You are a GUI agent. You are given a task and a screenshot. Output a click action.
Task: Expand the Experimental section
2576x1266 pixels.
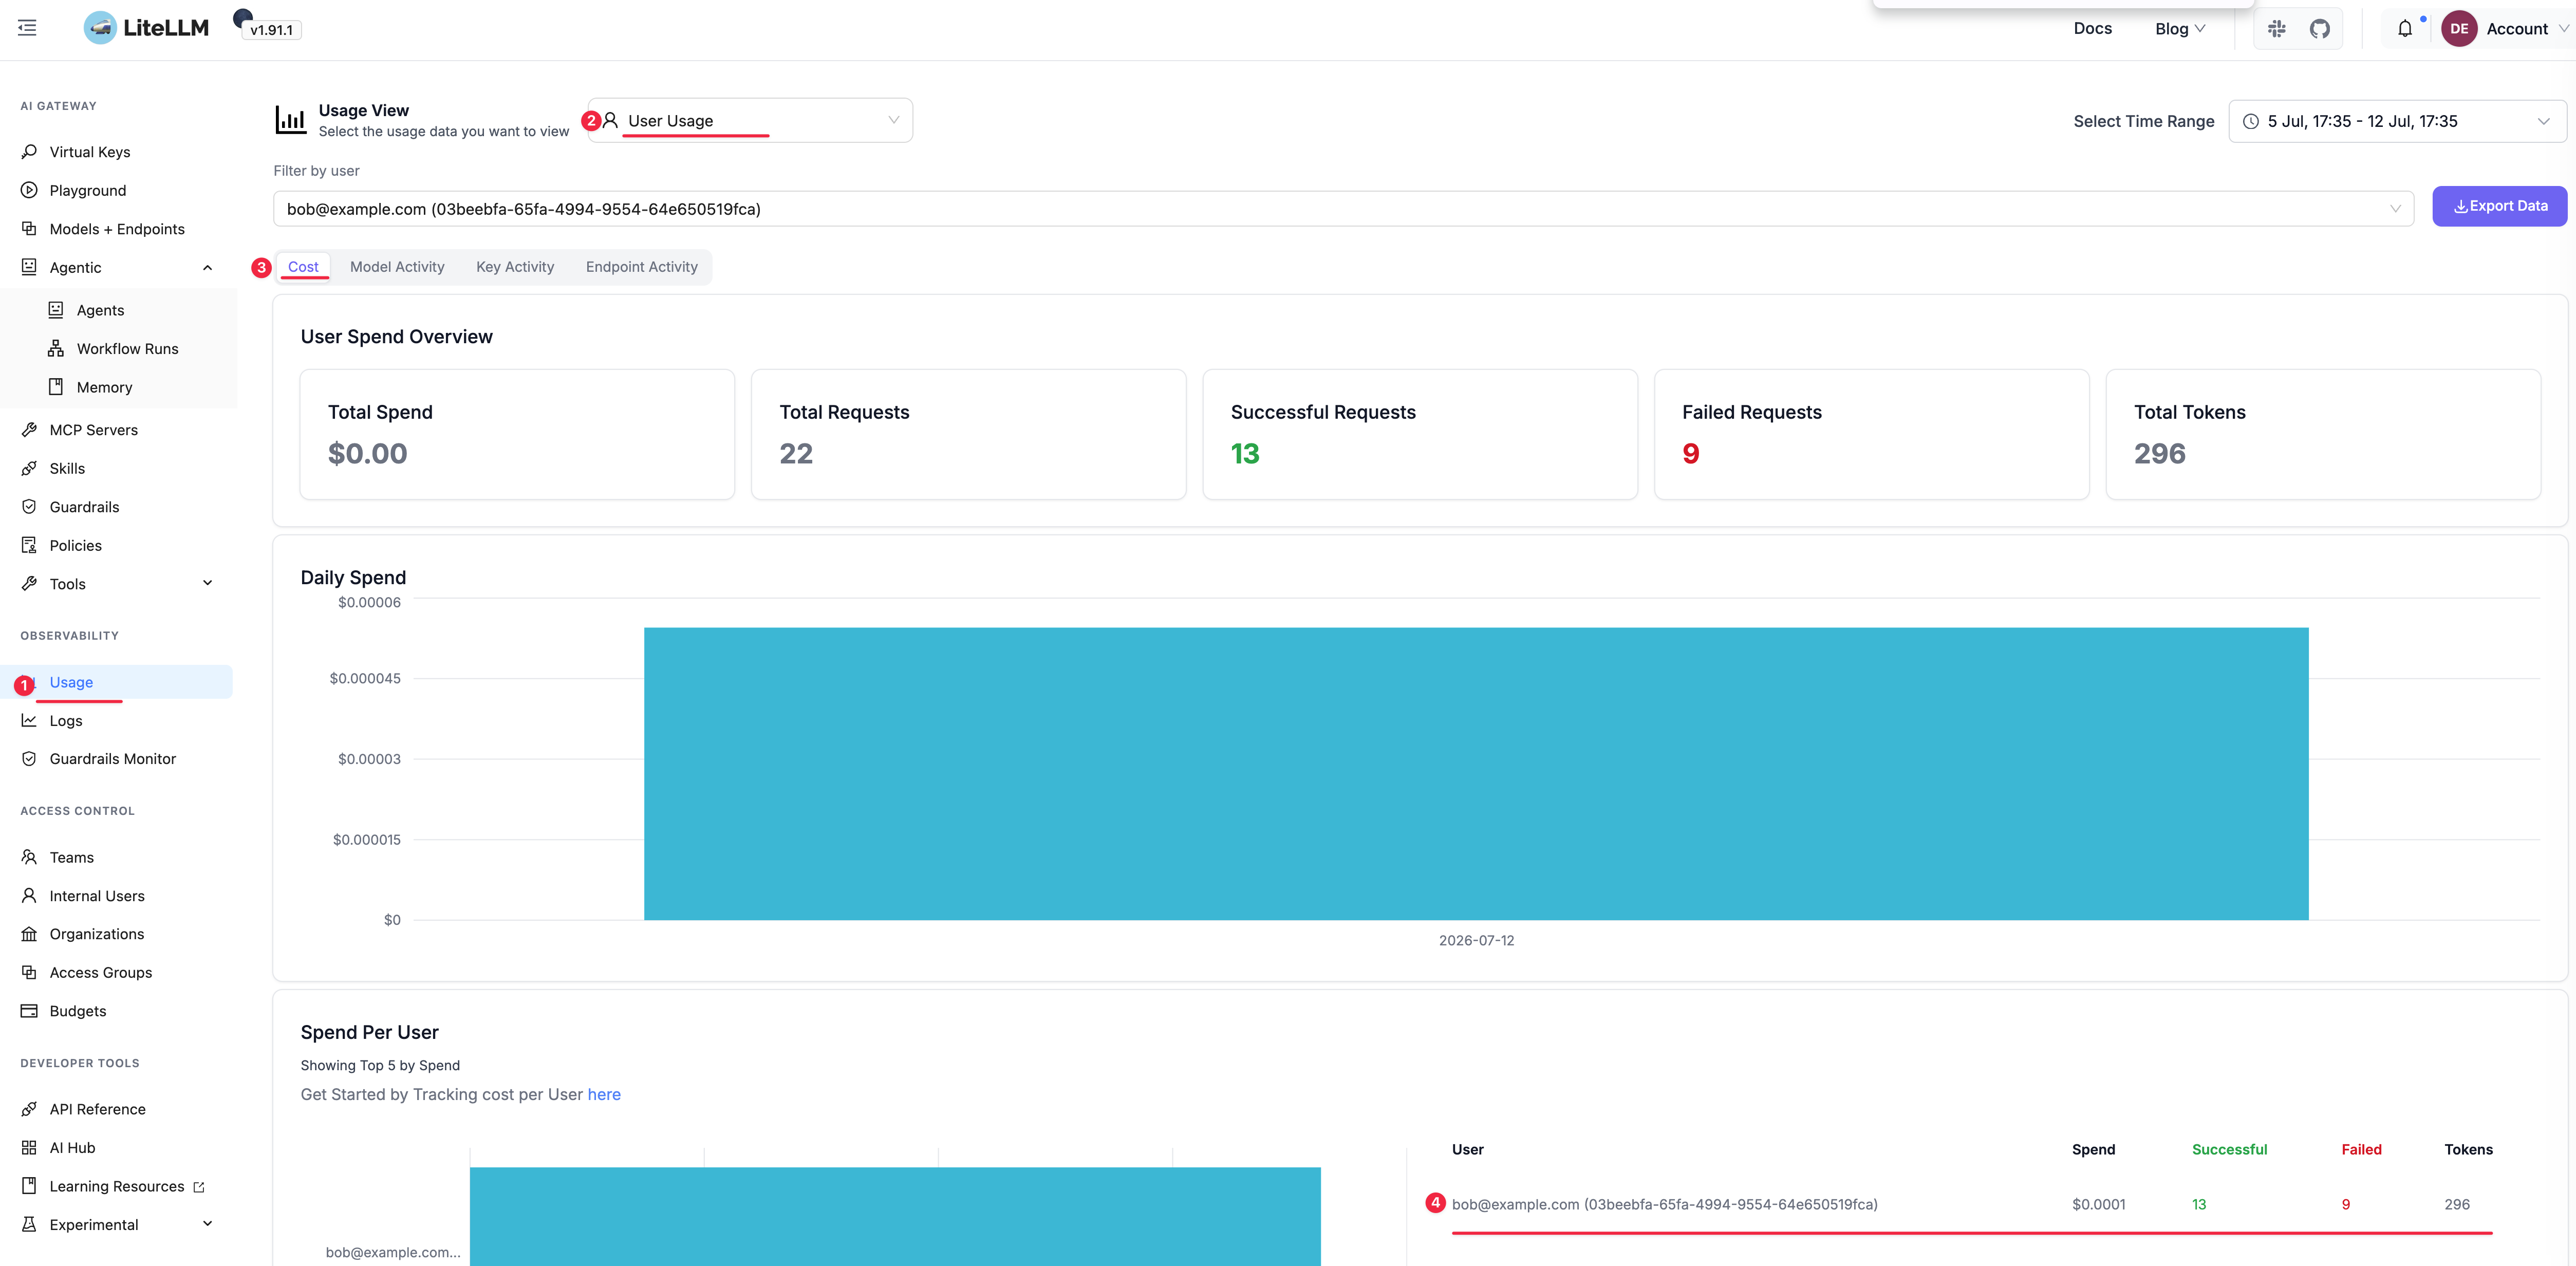tap(207, 1224)
